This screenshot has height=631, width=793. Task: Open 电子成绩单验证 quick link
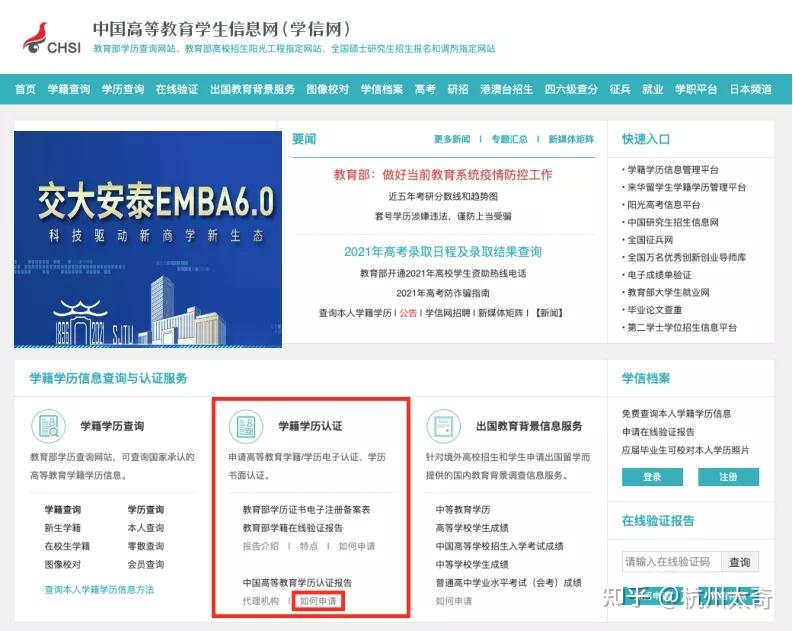(659, 275)
